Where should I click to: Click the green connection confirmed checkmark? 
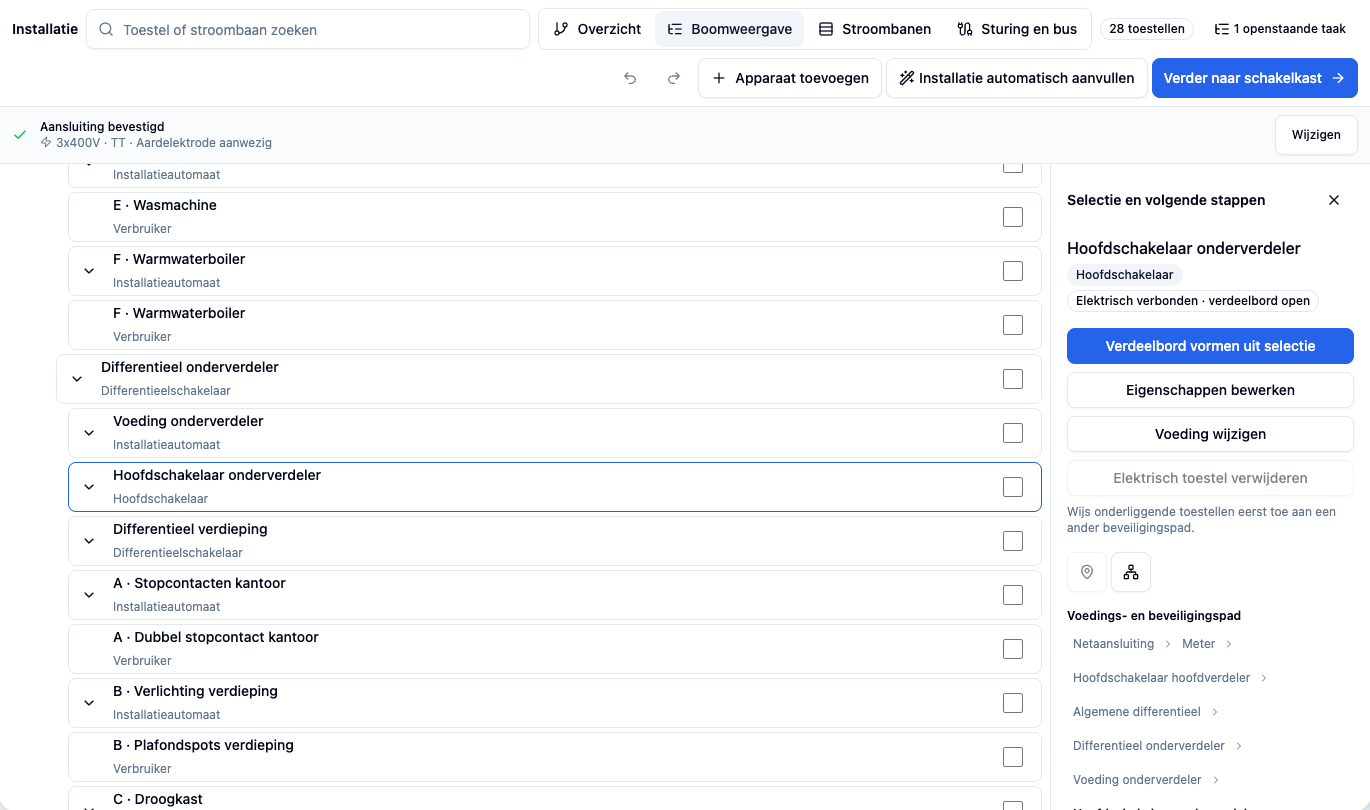[20, 135]
